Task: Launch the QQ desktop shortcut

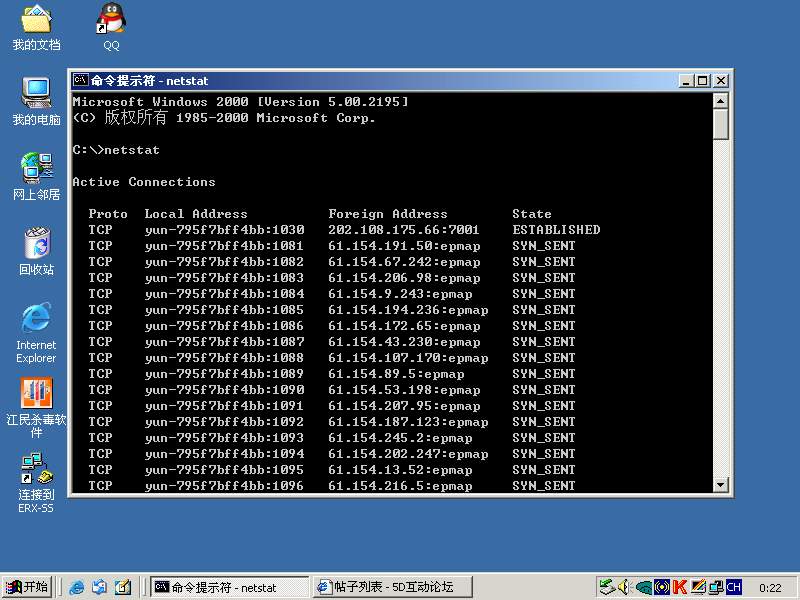Action: (111, 27)
